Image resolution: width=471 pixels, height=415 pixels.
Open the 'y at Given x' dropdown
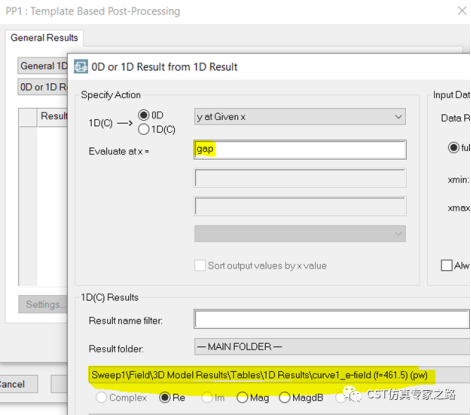(300, 117)
